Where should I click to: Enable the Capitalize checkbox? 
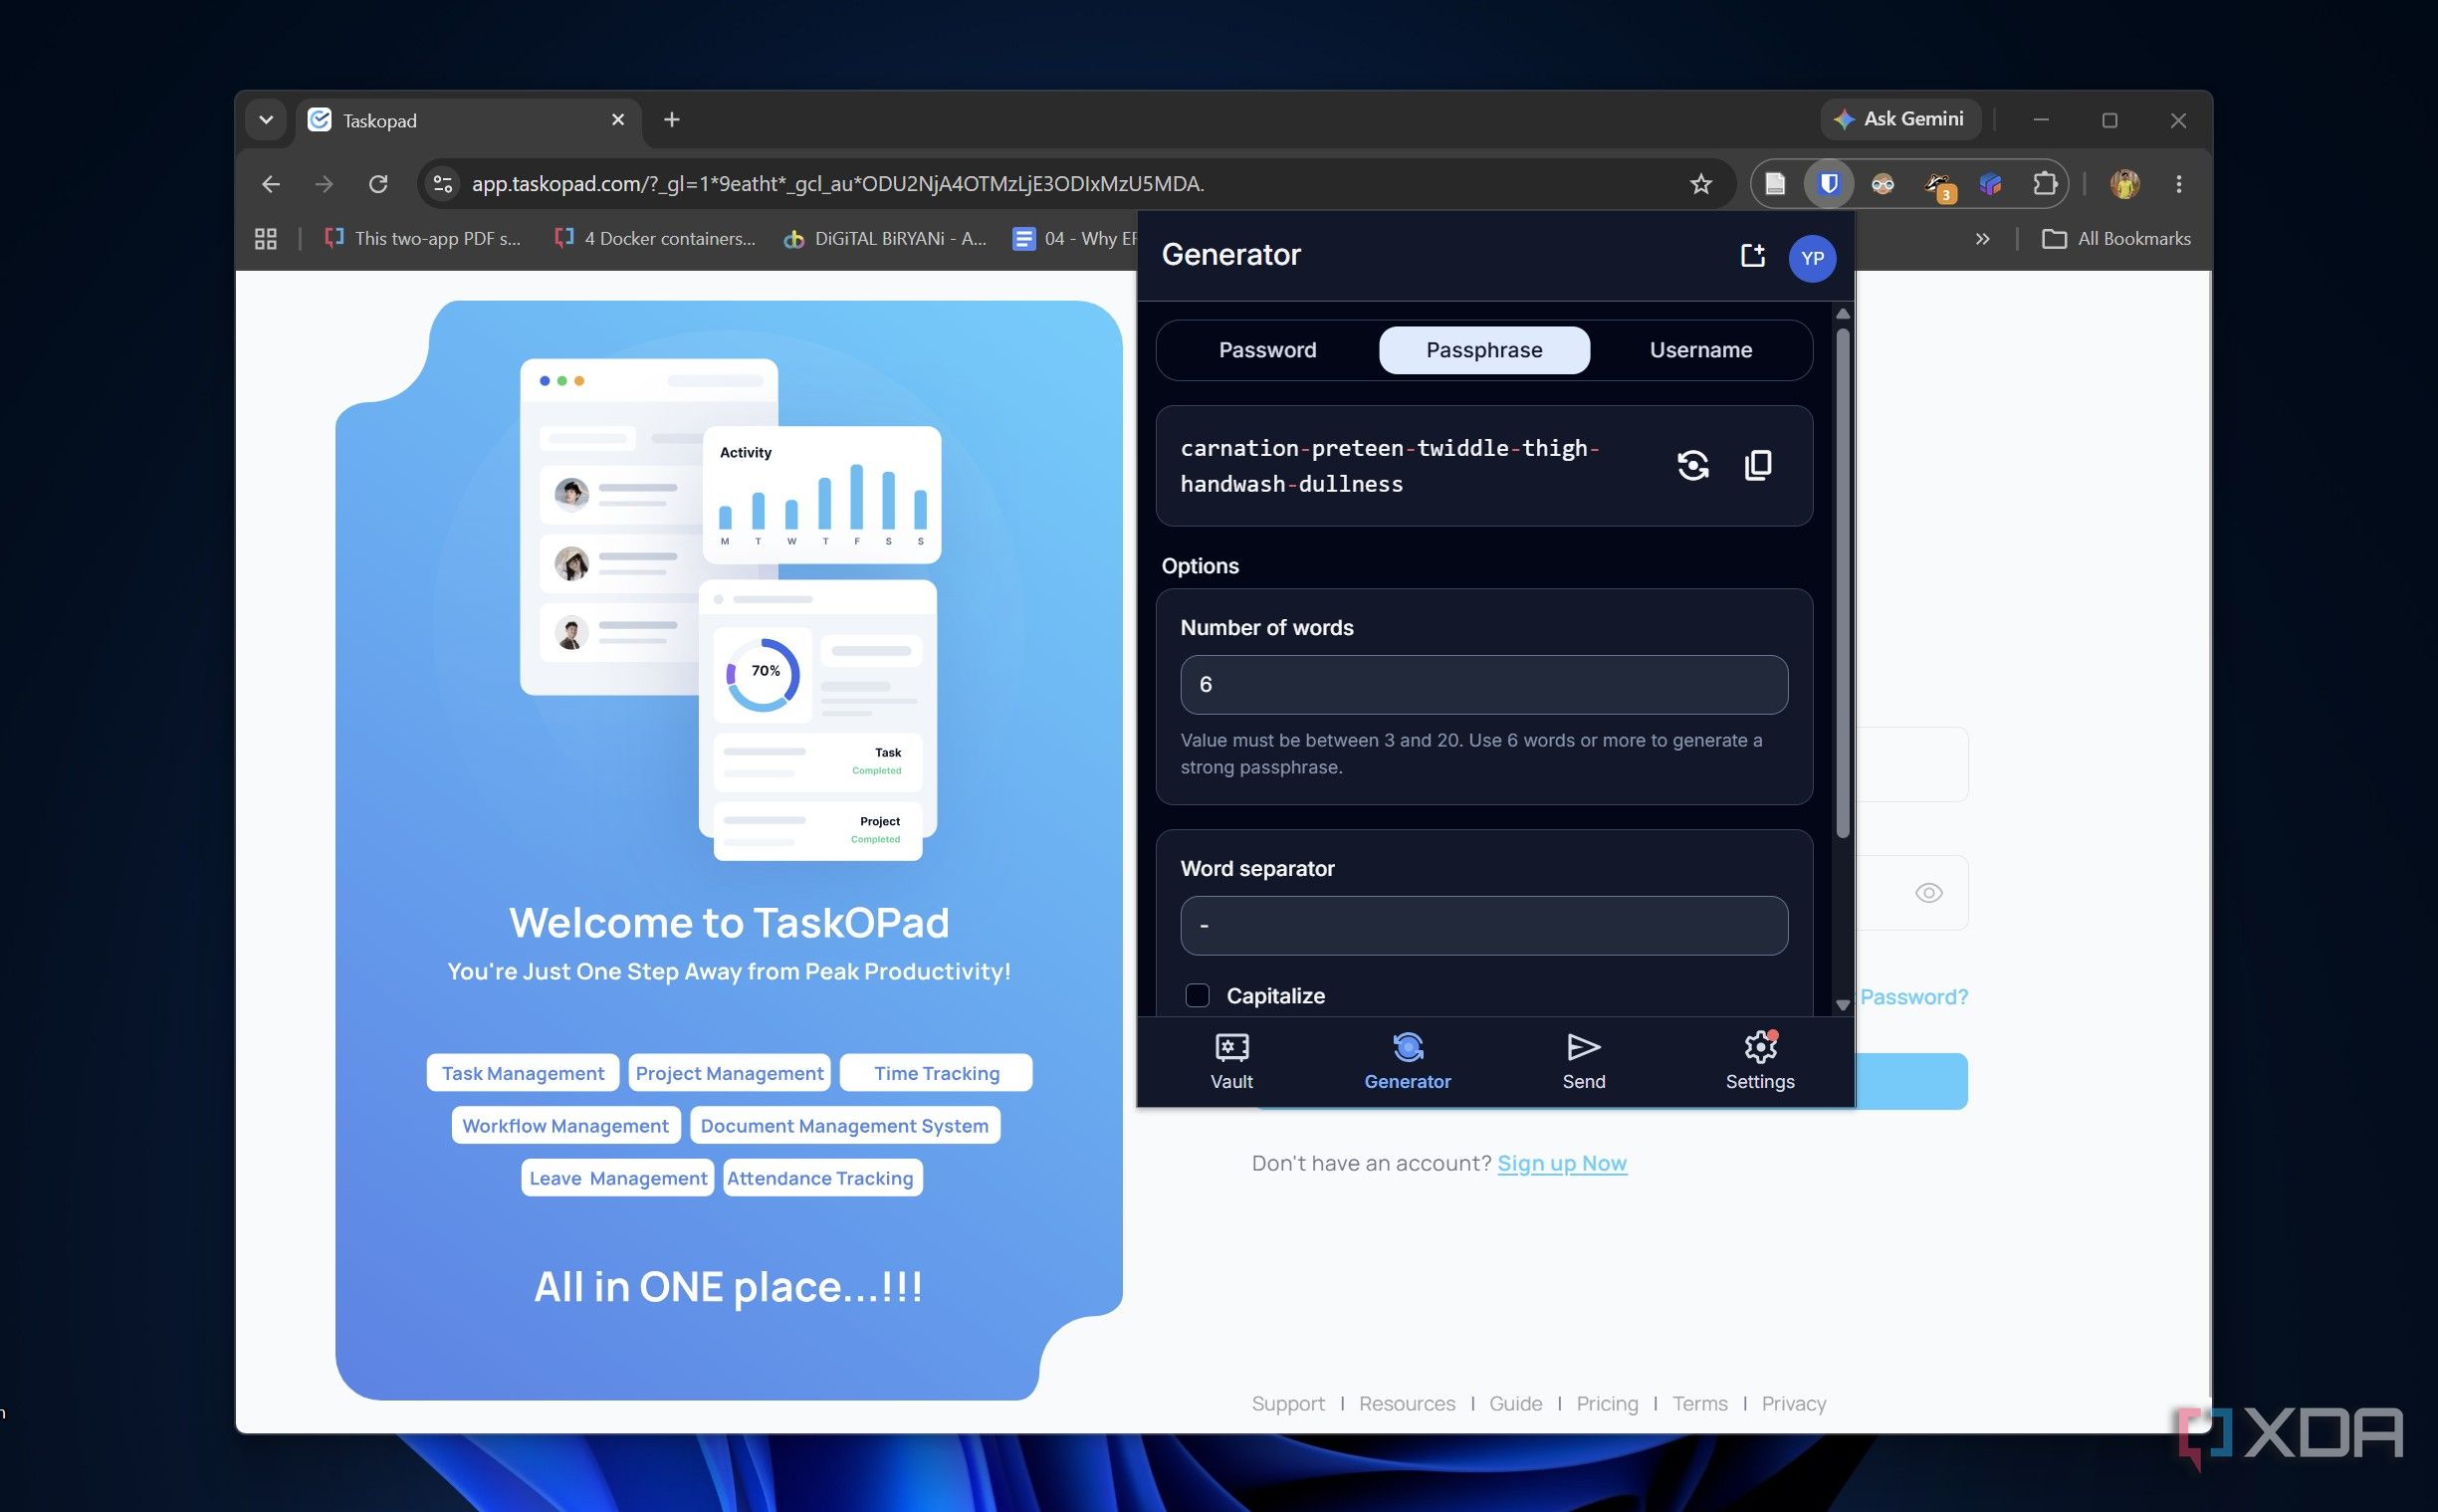pyautogui.click(x=1197, y=996)
